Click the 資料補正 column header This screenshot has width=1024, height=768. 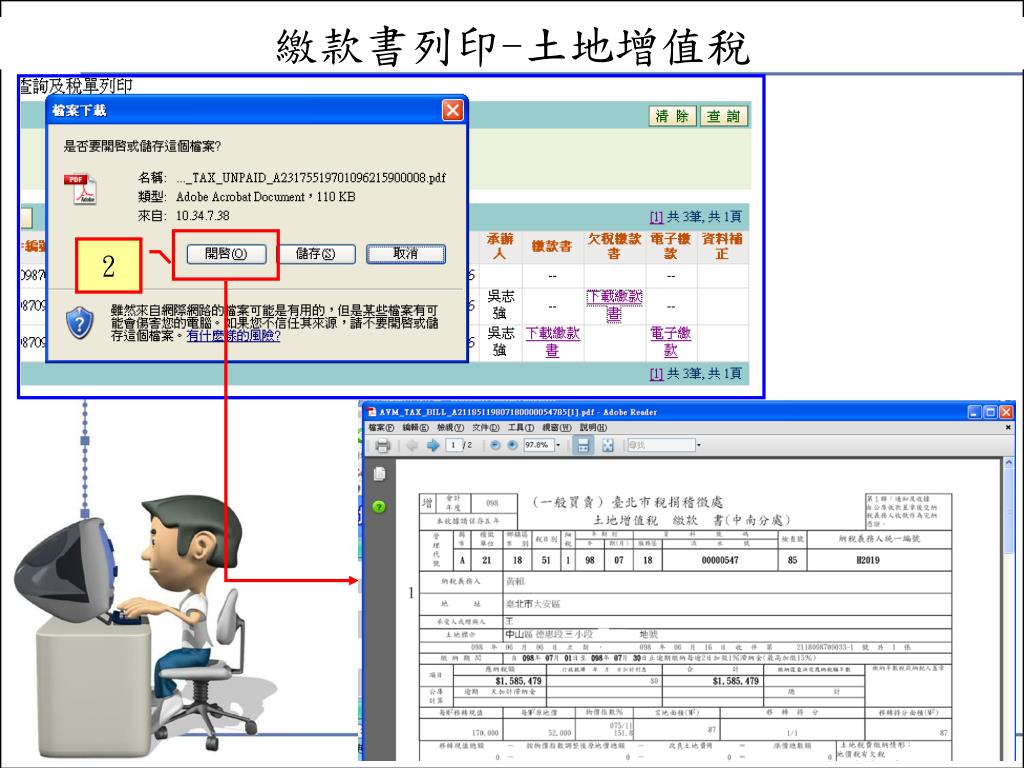pos(722,246)
